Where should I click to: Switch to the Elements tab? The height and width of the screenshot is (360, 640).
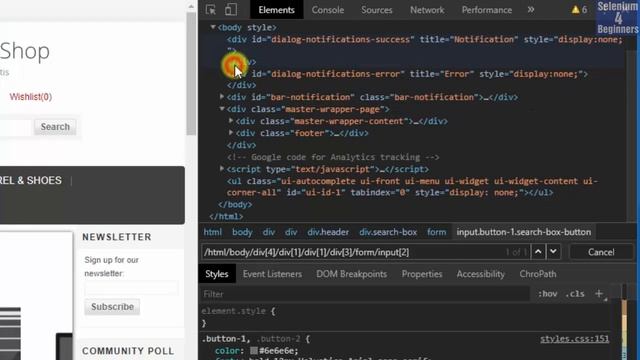click(x=276, y=10)
